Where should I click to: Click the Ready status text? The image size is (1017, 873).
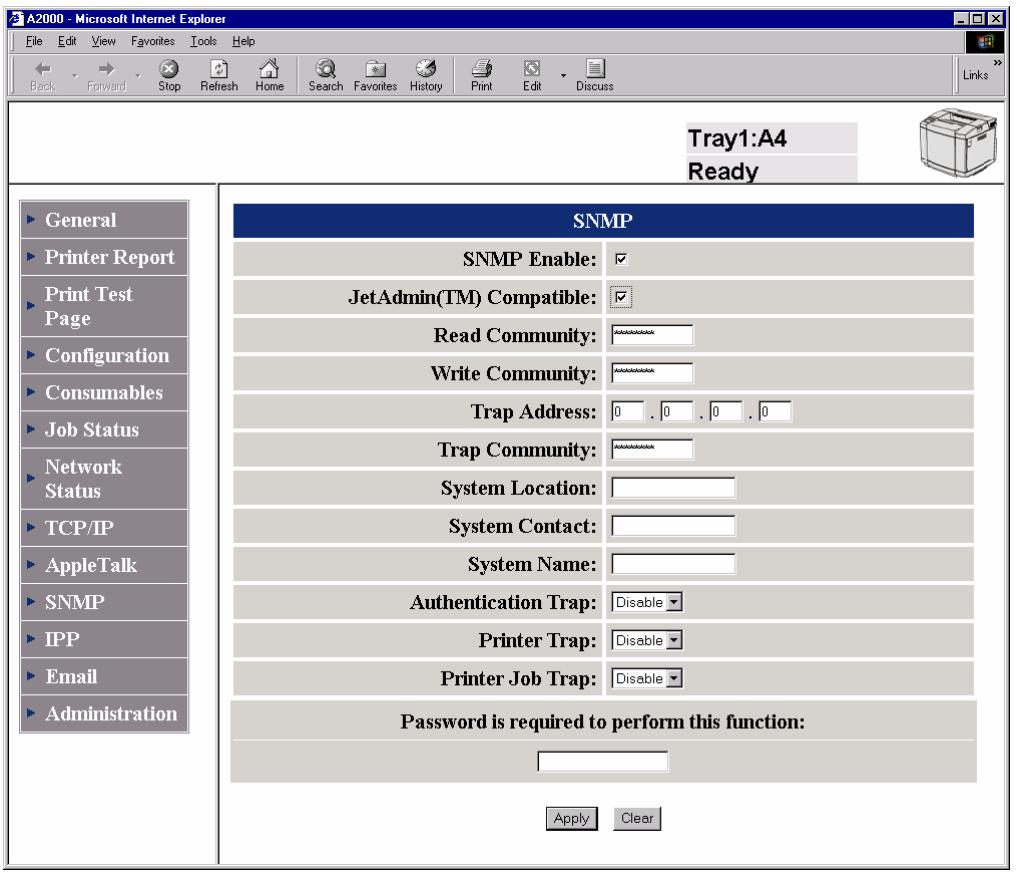(723, 171)
